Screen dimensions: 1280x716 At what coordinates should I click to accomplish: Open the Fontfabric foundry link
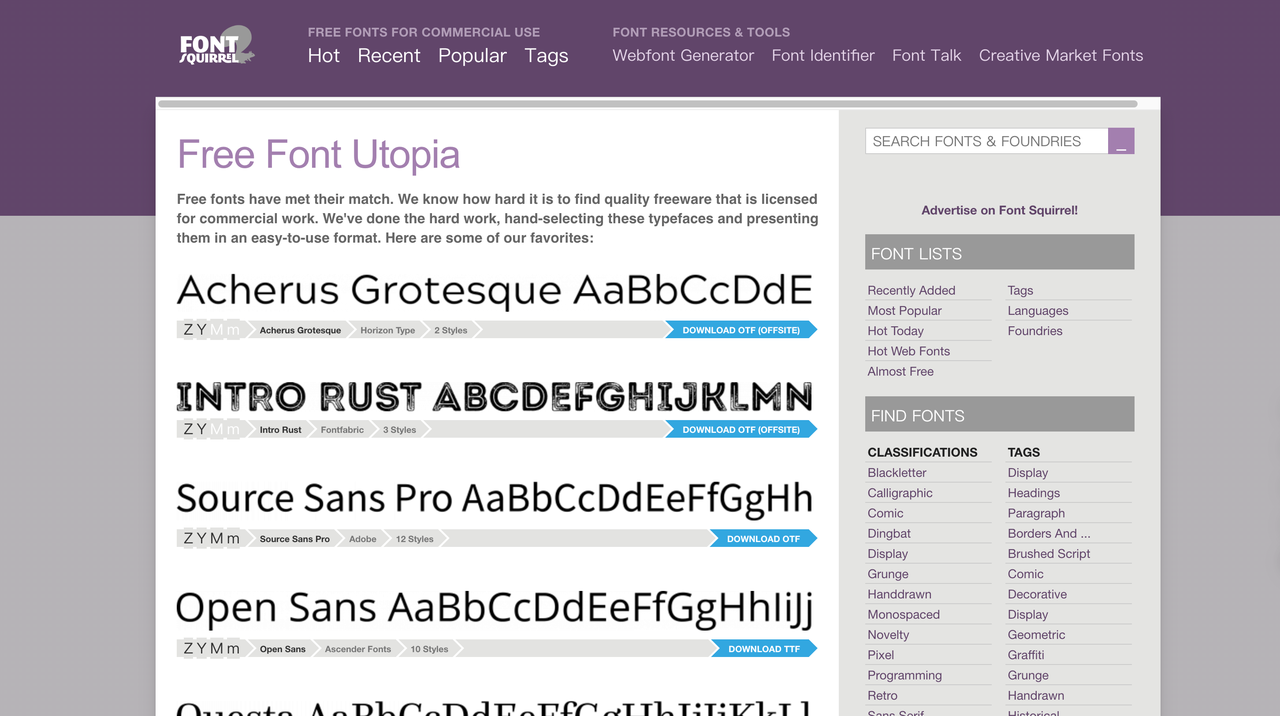click(342, 430)
